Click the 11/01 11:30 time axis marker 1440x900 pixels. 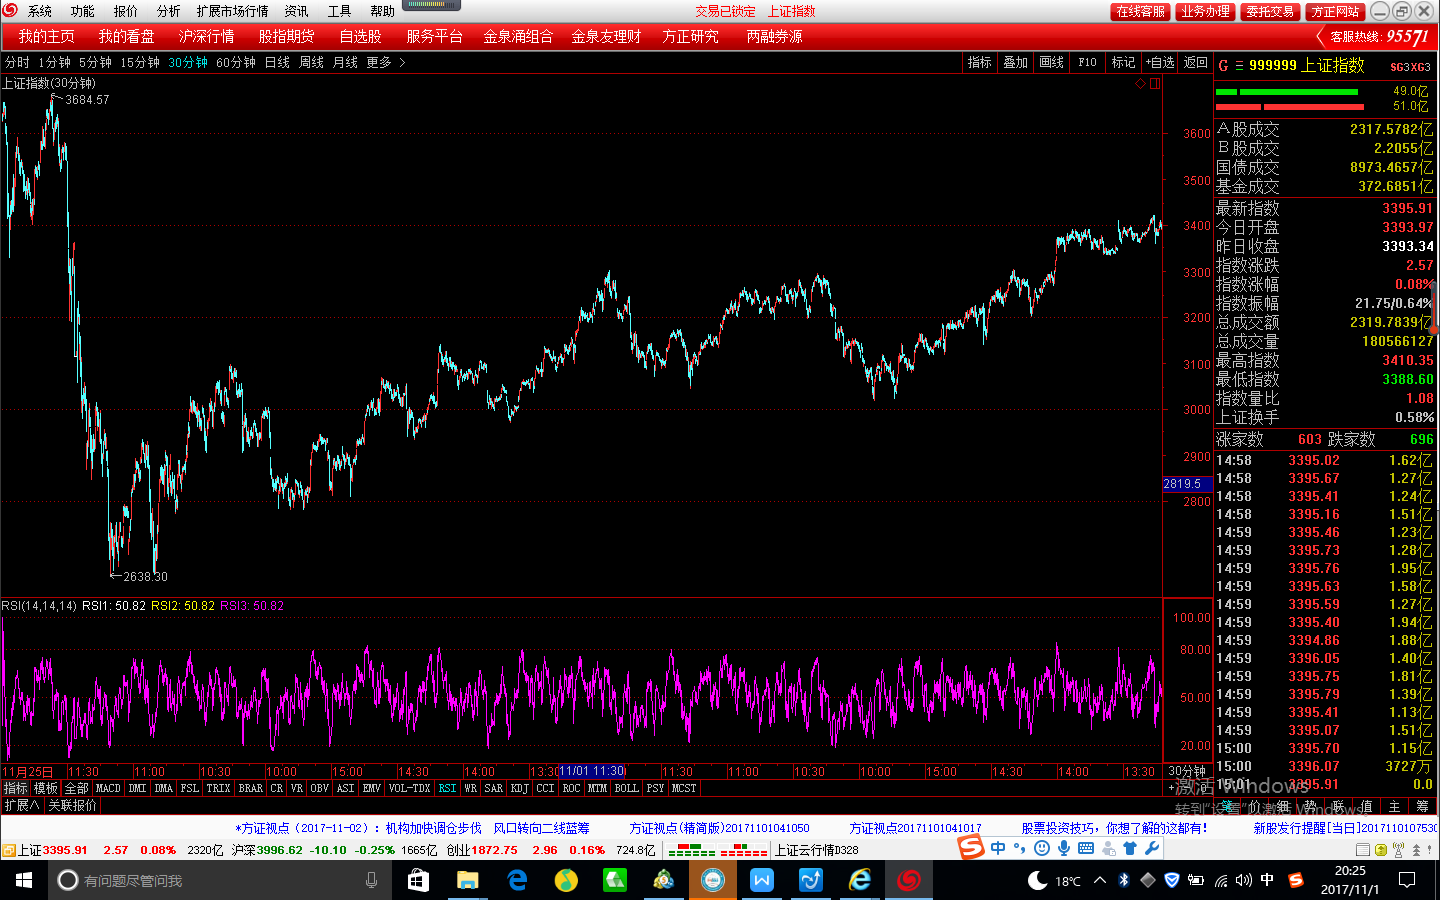[592, 771]
